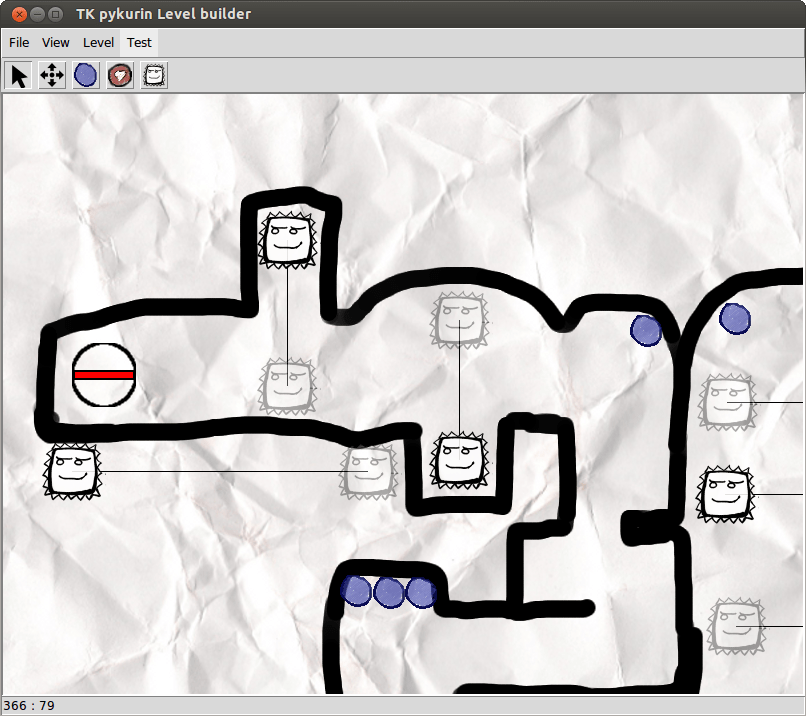Click the rightmost of three clustered blue circles
806x716 pixels.
(421, 591)
